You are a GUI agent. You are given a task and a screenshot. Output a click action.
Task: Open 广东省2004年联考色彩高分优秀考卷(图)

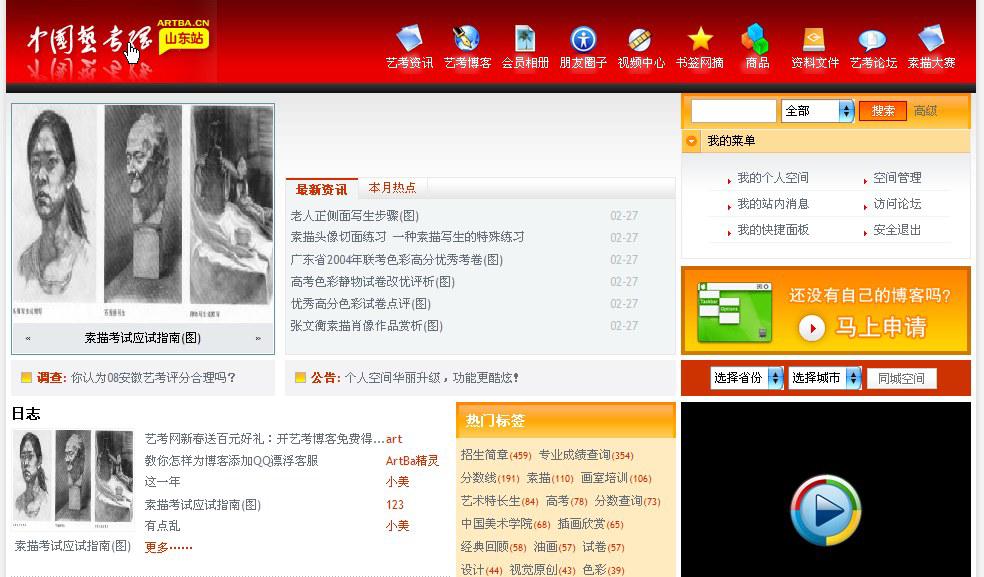coord(397,260)
